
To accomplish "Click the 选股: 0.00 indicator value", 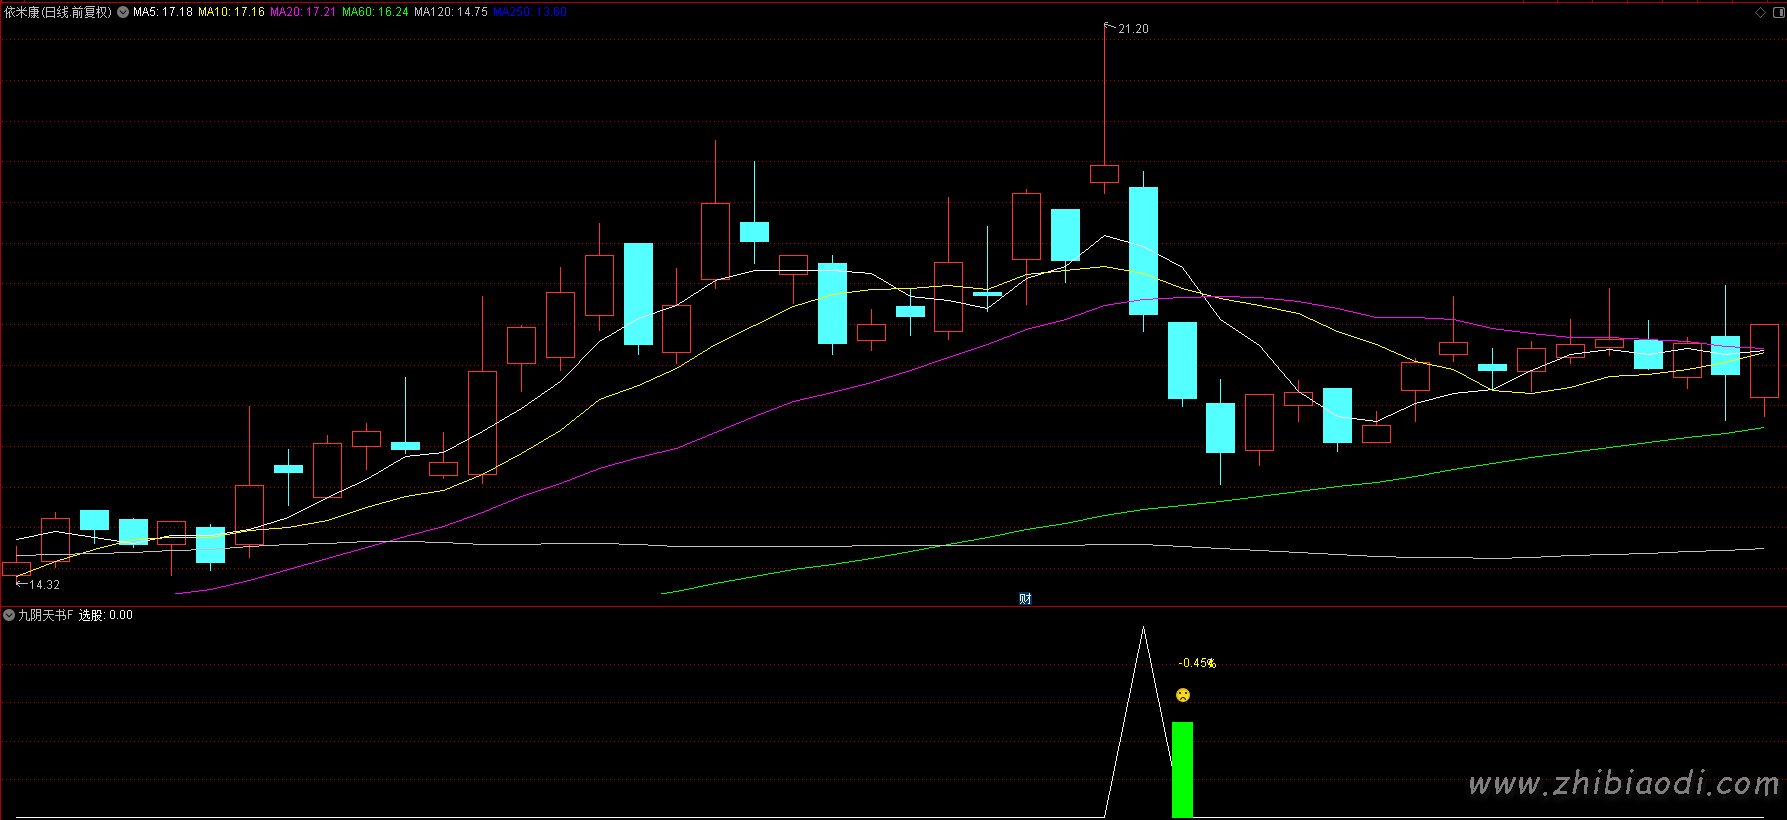I will tap(106, 615).
